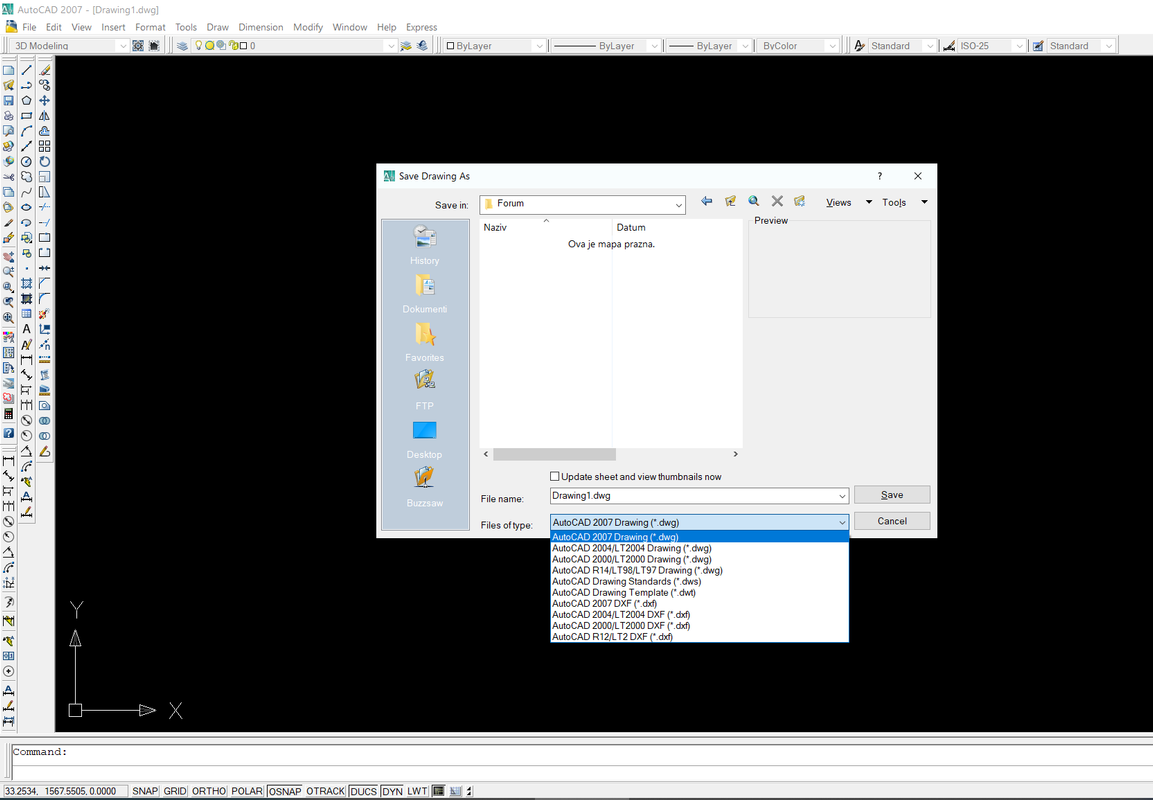This screenshot has height=800, width=1153.
Task: Check Update sheet and view thumbnails now
Action: [x=555, y=476]
